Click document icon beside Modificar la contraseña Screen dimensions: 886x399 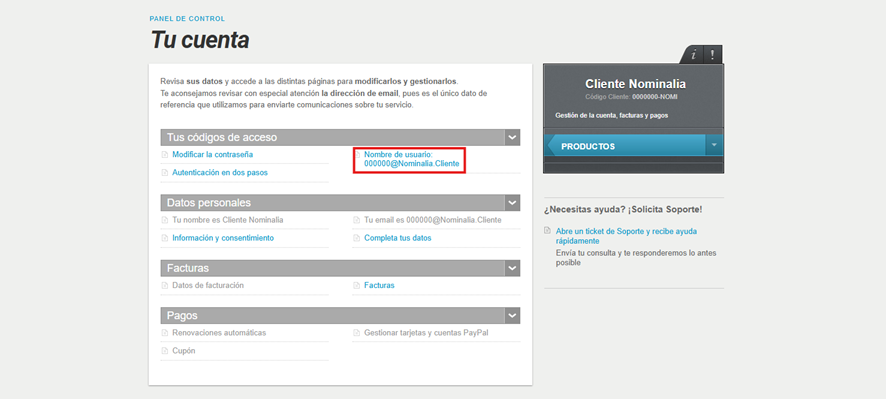[x=164, y=154]
